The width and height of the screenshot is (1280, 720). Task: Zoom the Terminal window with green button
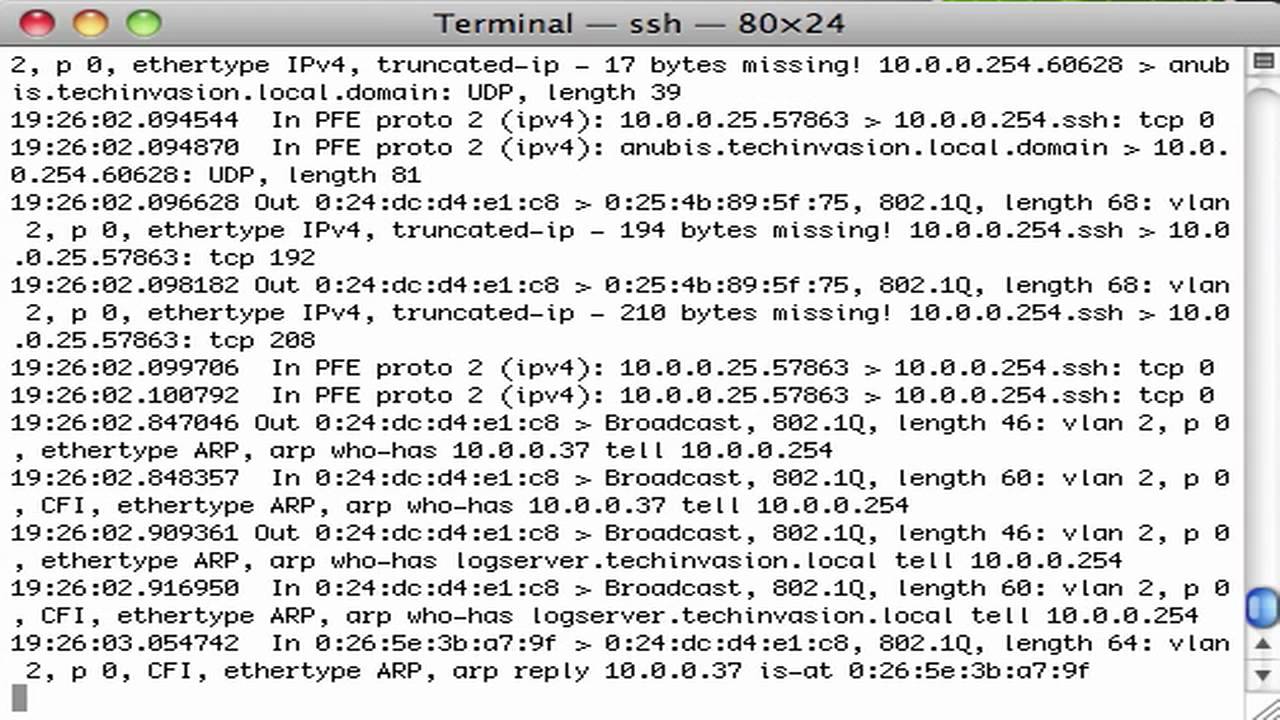click(x=144, y=22)
